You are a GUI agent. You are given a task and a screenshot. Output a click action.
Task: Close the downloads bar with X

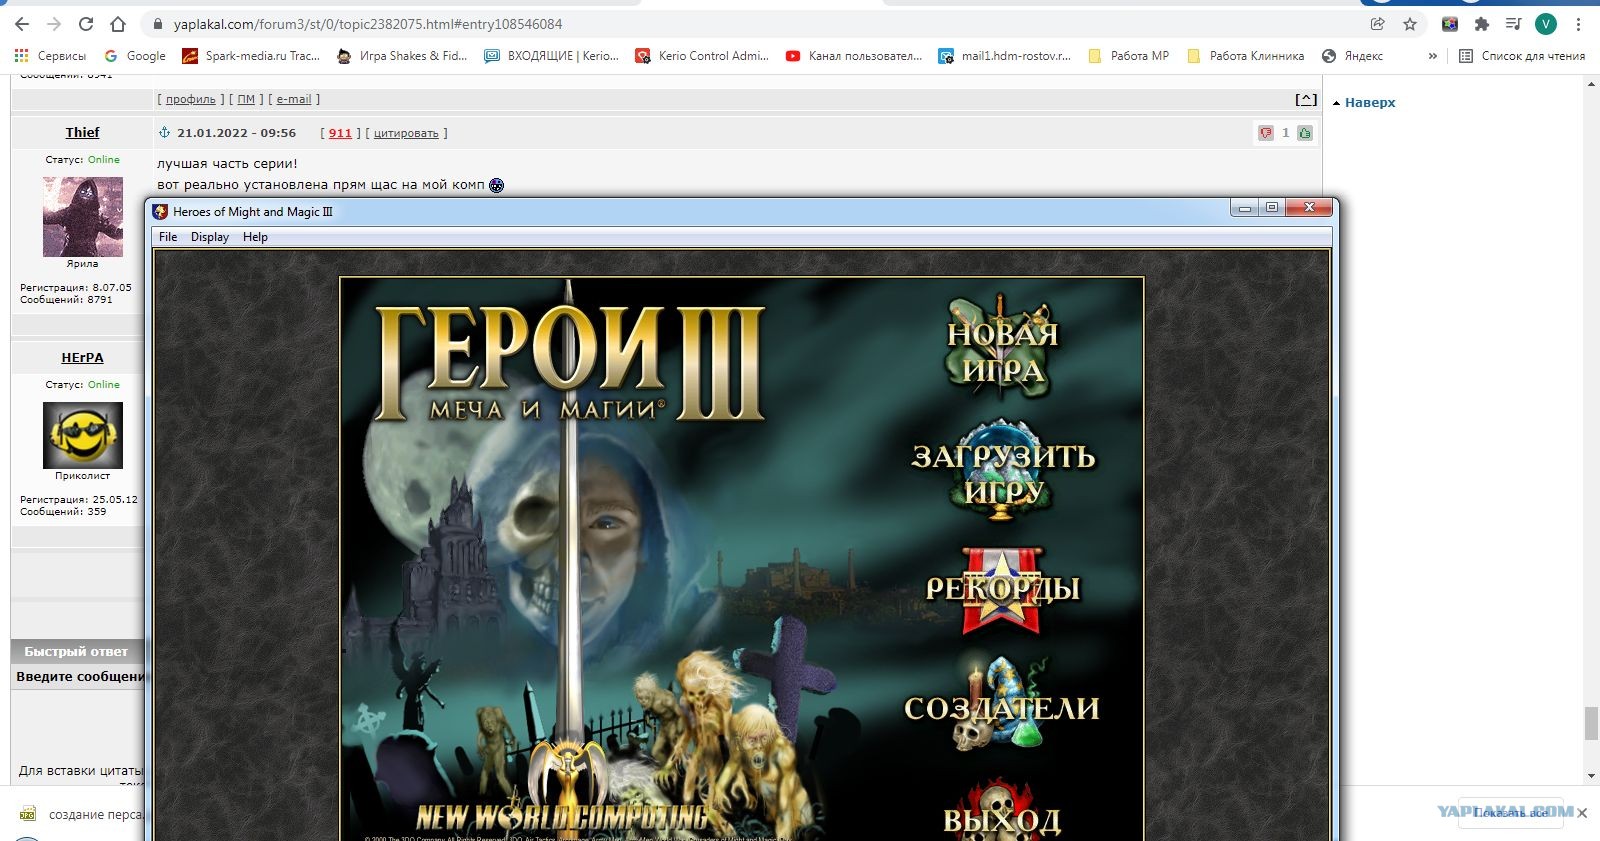point(1582,813)
